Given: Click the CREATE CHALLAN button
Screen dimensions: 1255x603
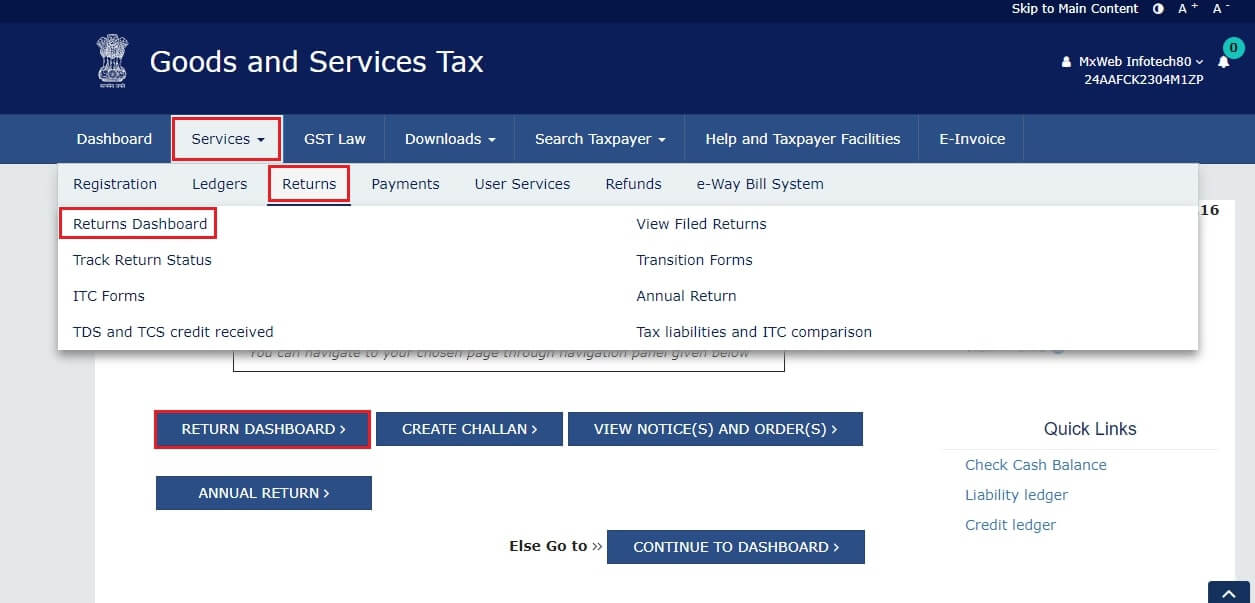Looking at the screenshot, I should click(x=469, y=428).
